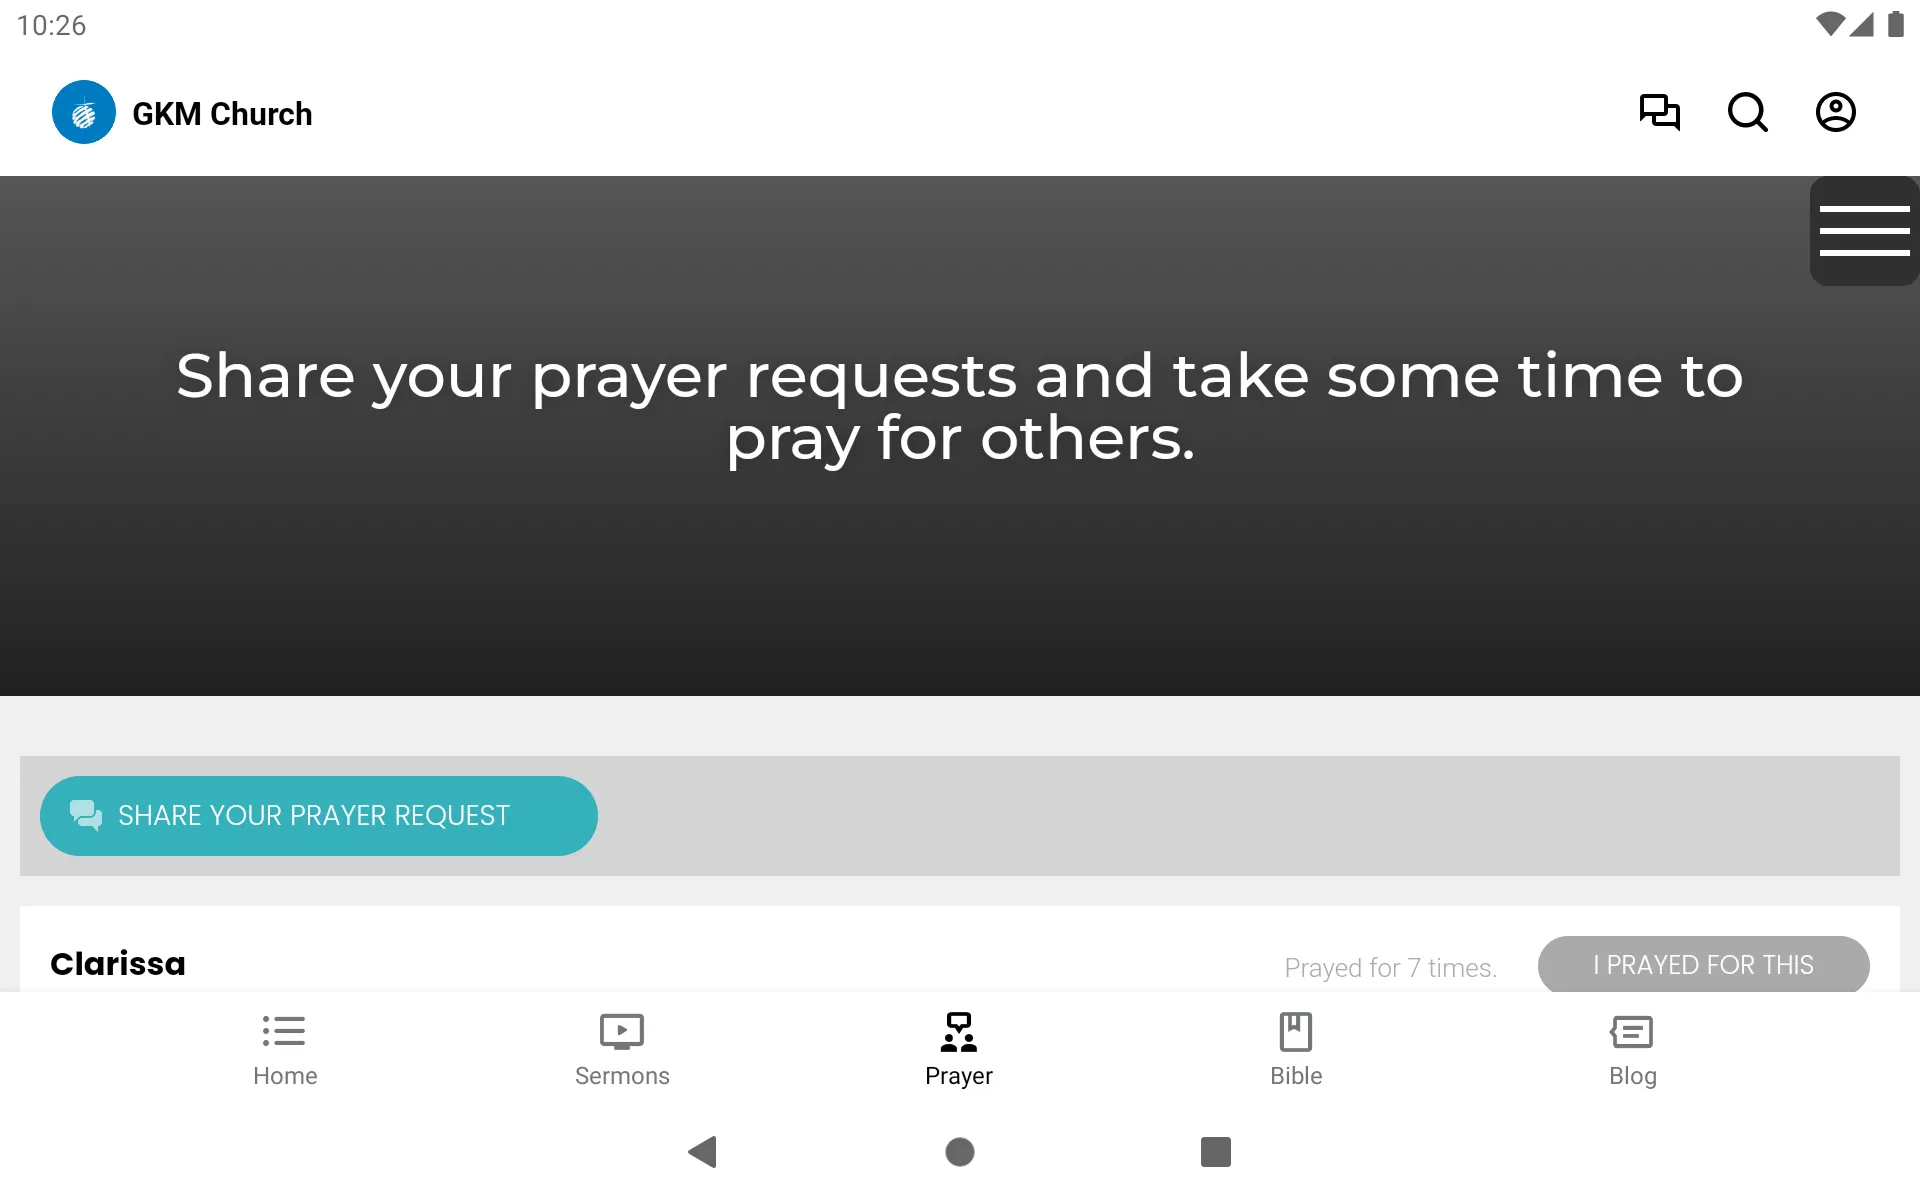Image resolution: width=1920 pixels, height=1200 pixels.
Task: Navigate back using back arrow
Action: 699,1150
